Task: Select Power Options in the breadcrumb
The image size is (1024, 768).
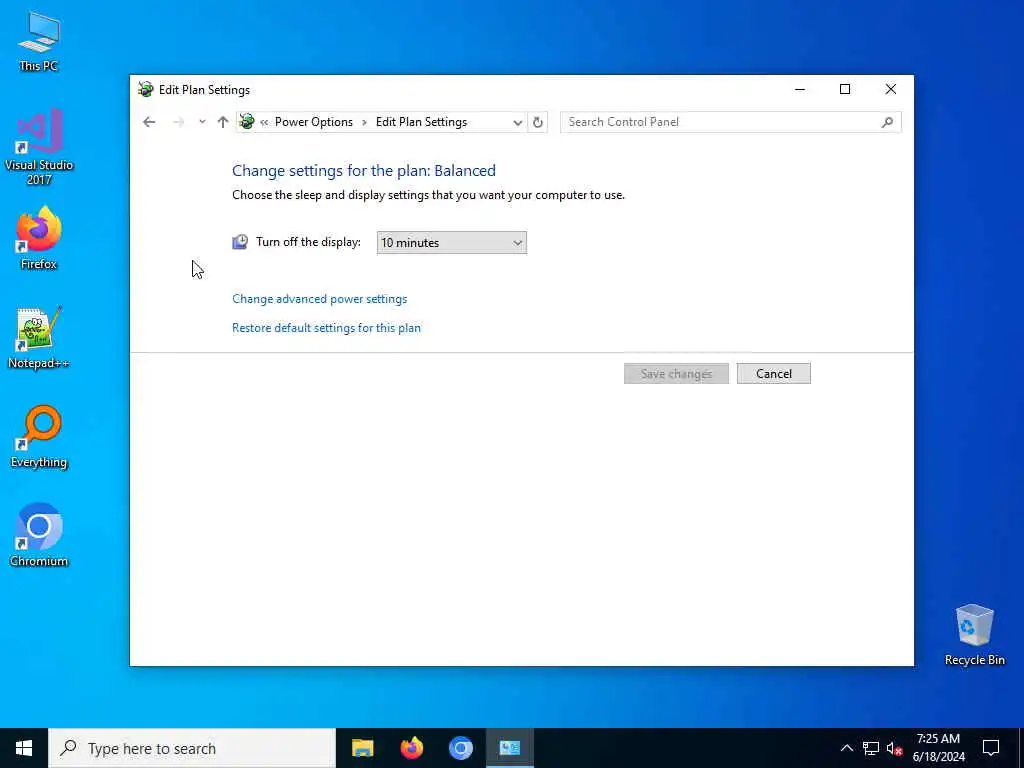Action: 313,122
